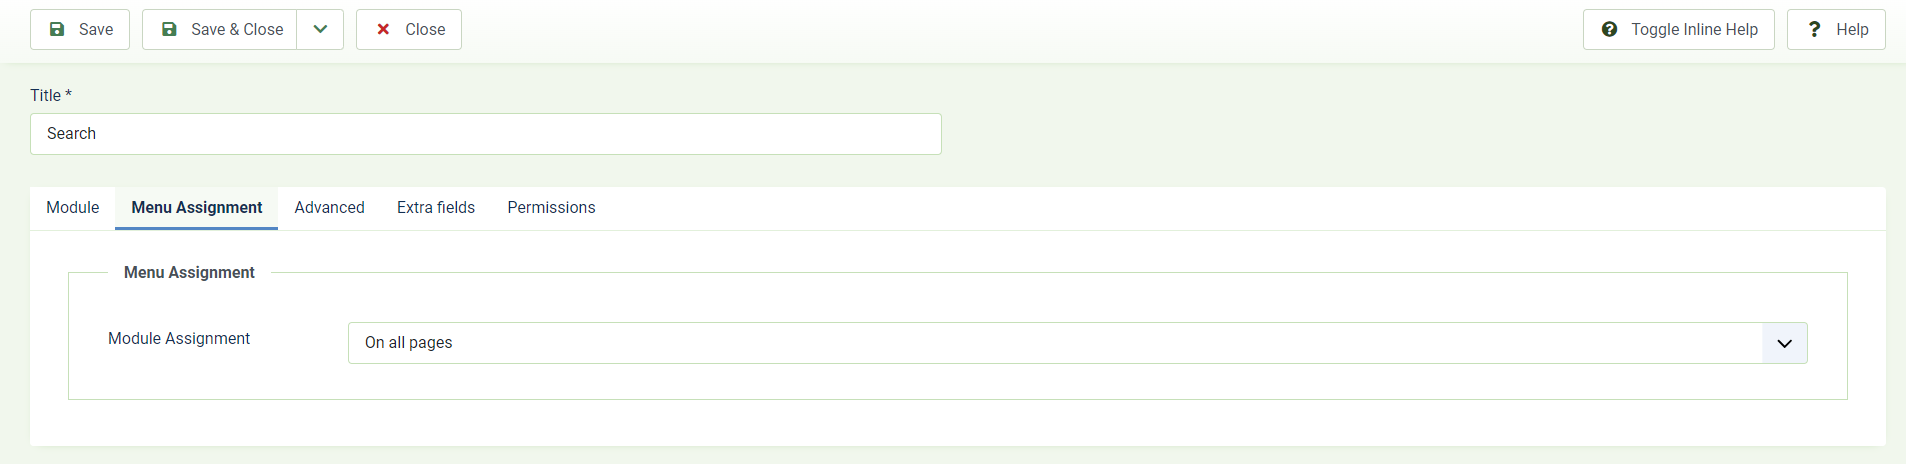Click the Help button label
The image size is (1906, 464).
point(1852,30)
